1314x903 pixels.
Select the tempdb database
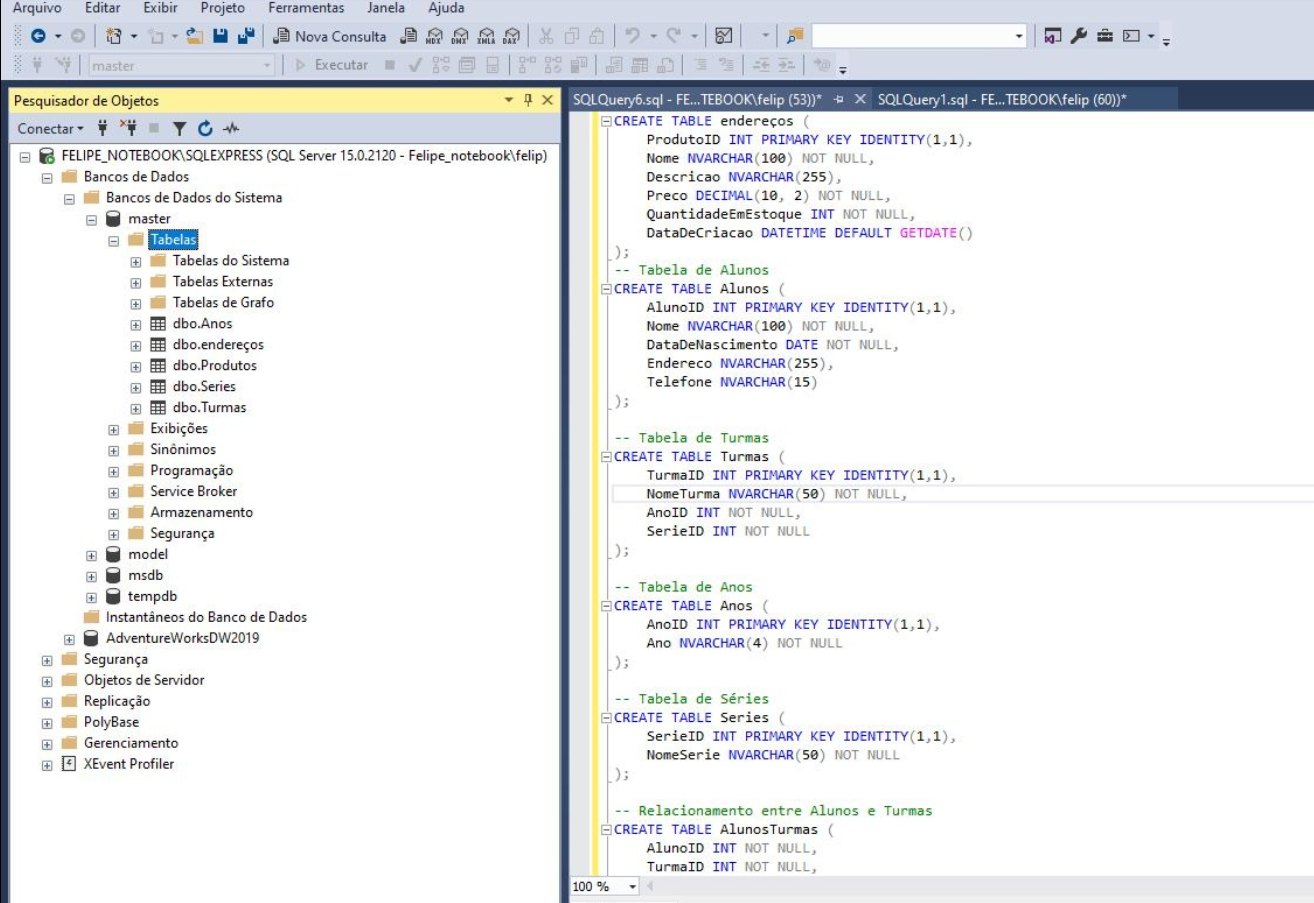152,597
